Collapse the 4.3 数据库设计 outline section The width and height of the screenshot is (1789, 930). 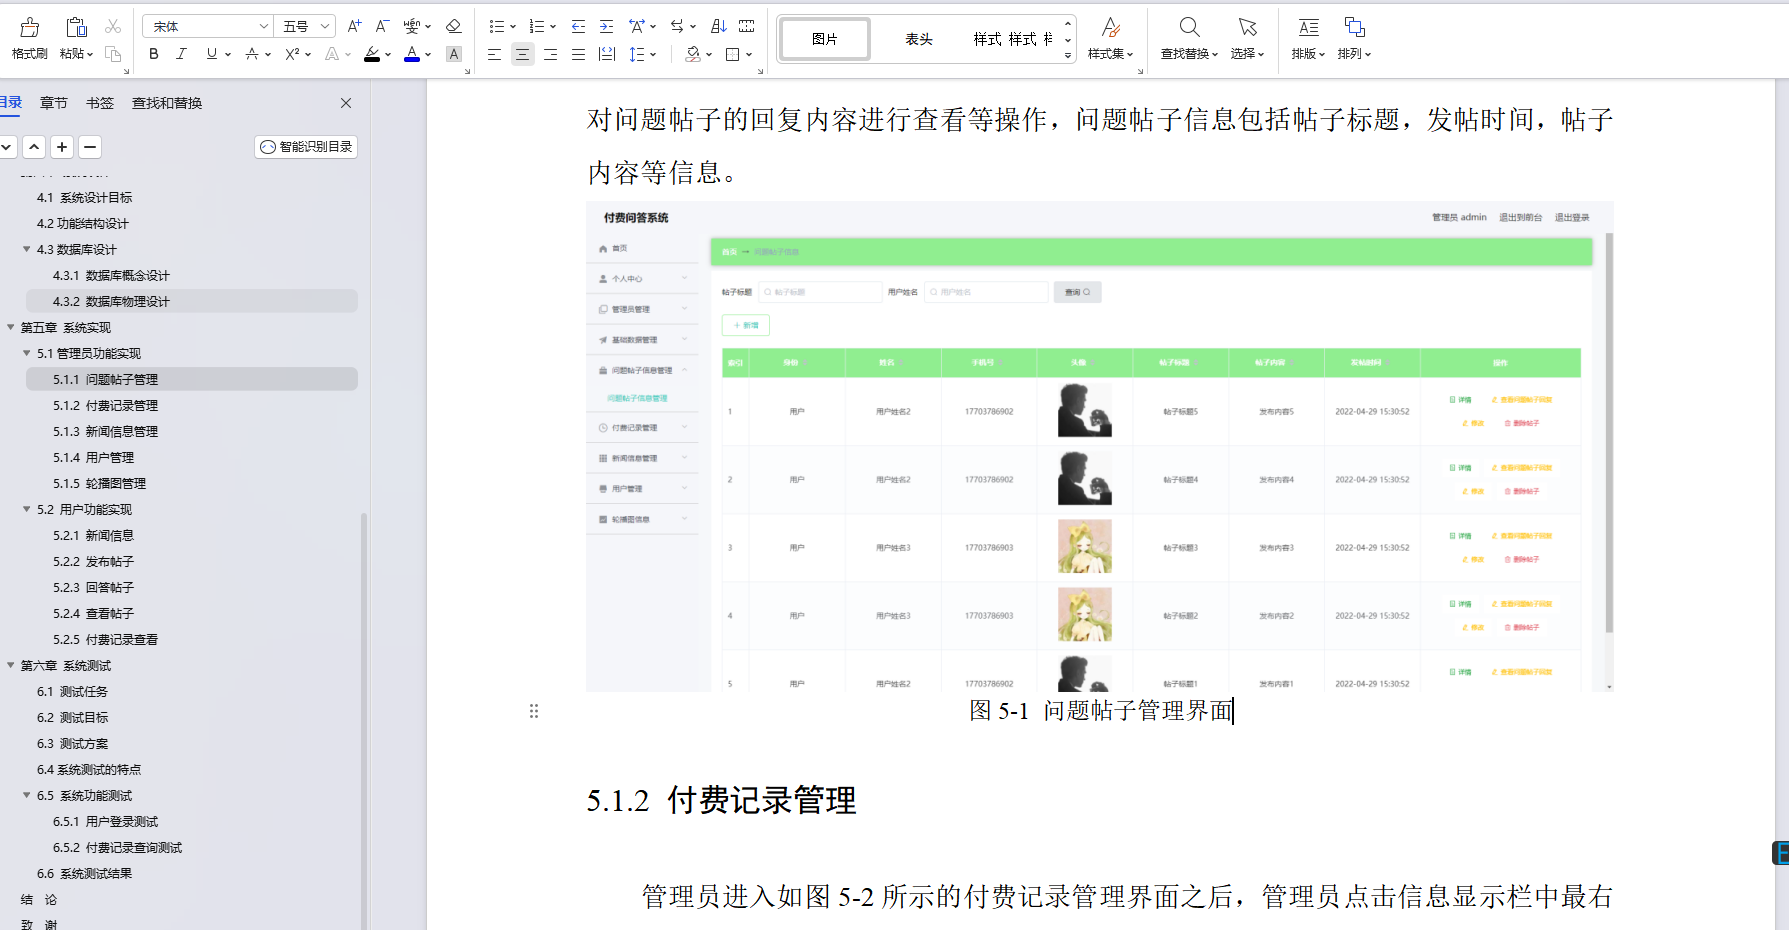click(27, 249)
